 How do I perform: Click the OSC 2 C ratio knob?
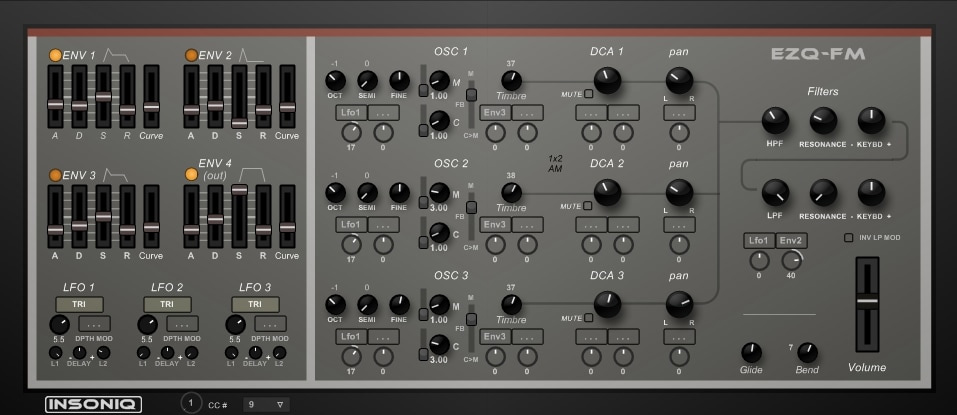coord(439,233)
